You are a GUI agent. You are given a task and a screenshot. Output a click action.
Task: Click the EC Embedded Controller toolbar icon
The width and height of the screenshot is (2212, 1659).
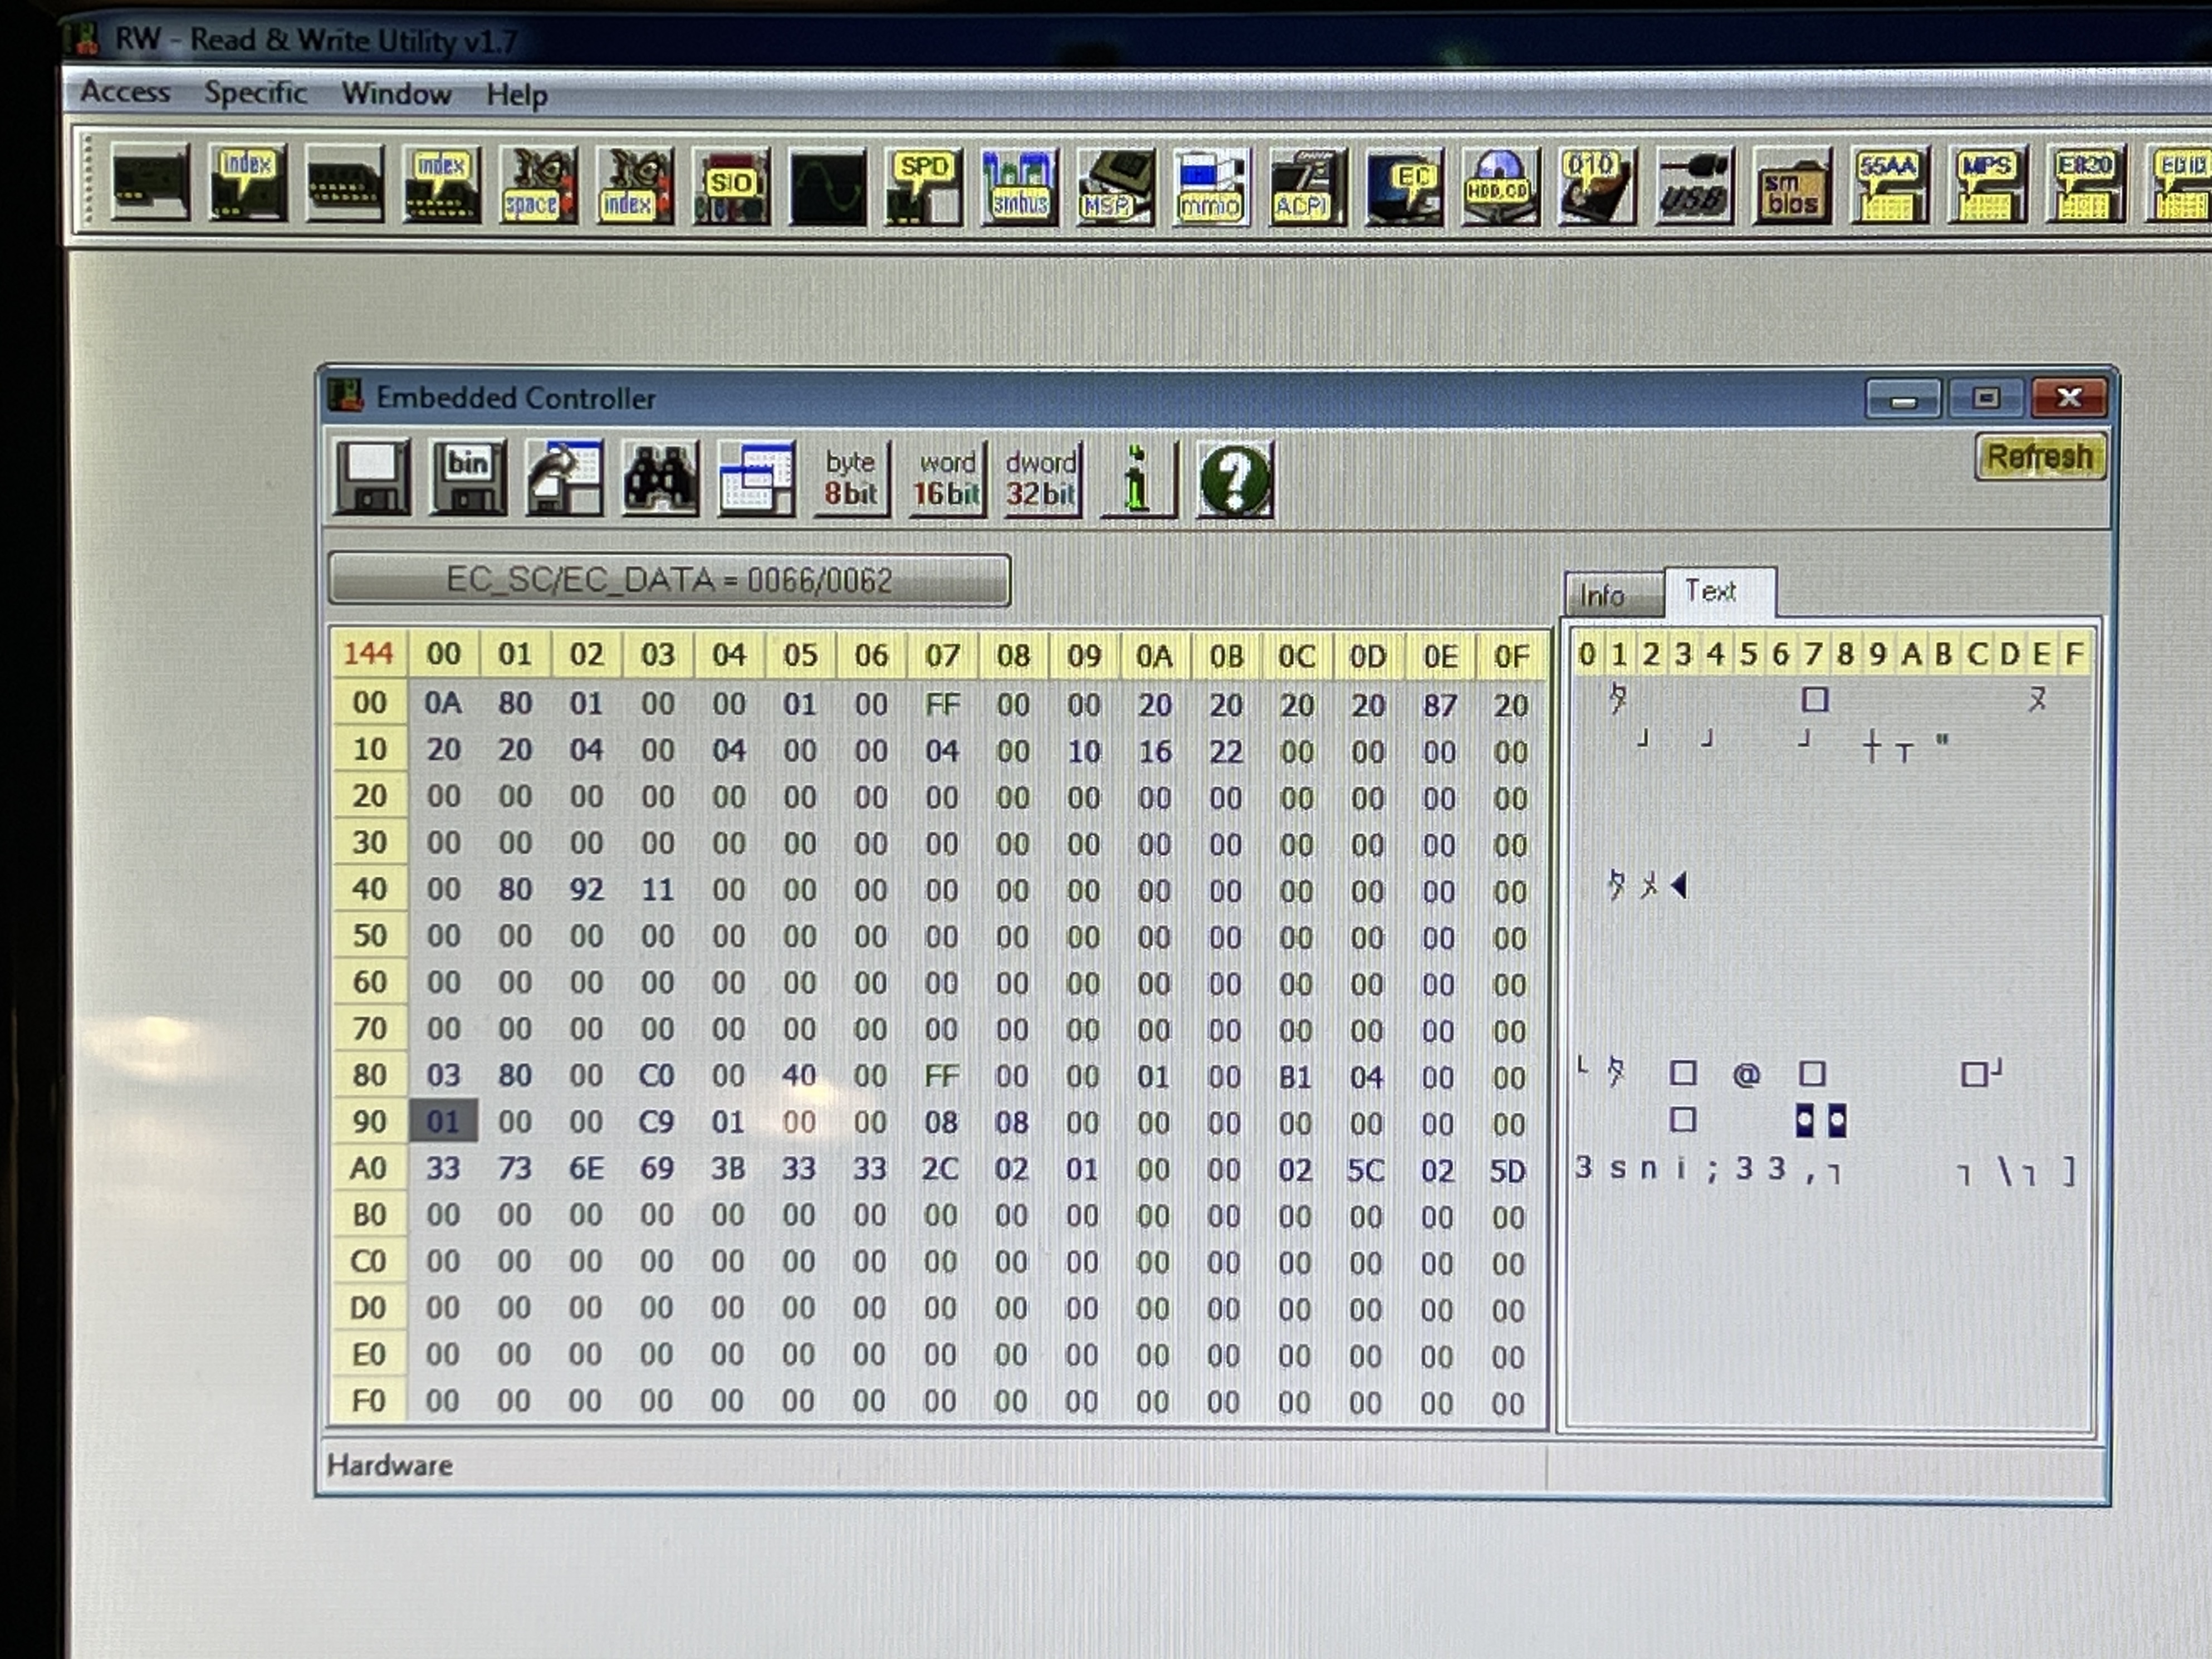(x=1404, y=186)
